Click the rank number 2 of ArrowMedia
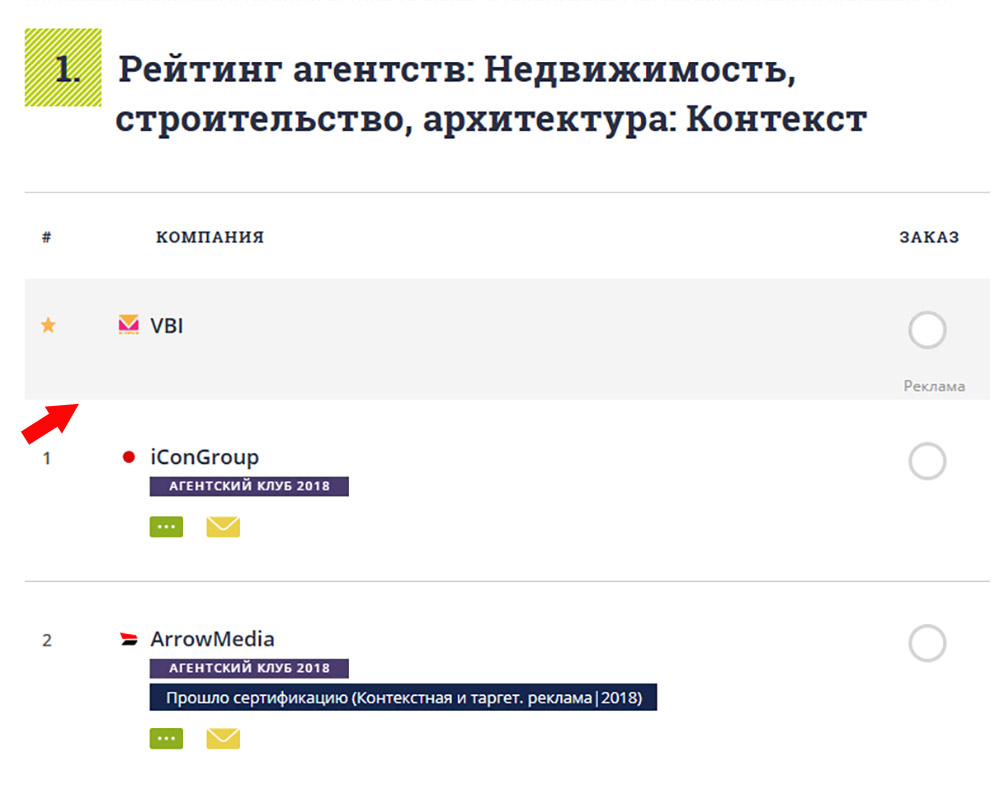Viewport: 1000px width, 785px height. pyautogui.click(x=47, y=640)
